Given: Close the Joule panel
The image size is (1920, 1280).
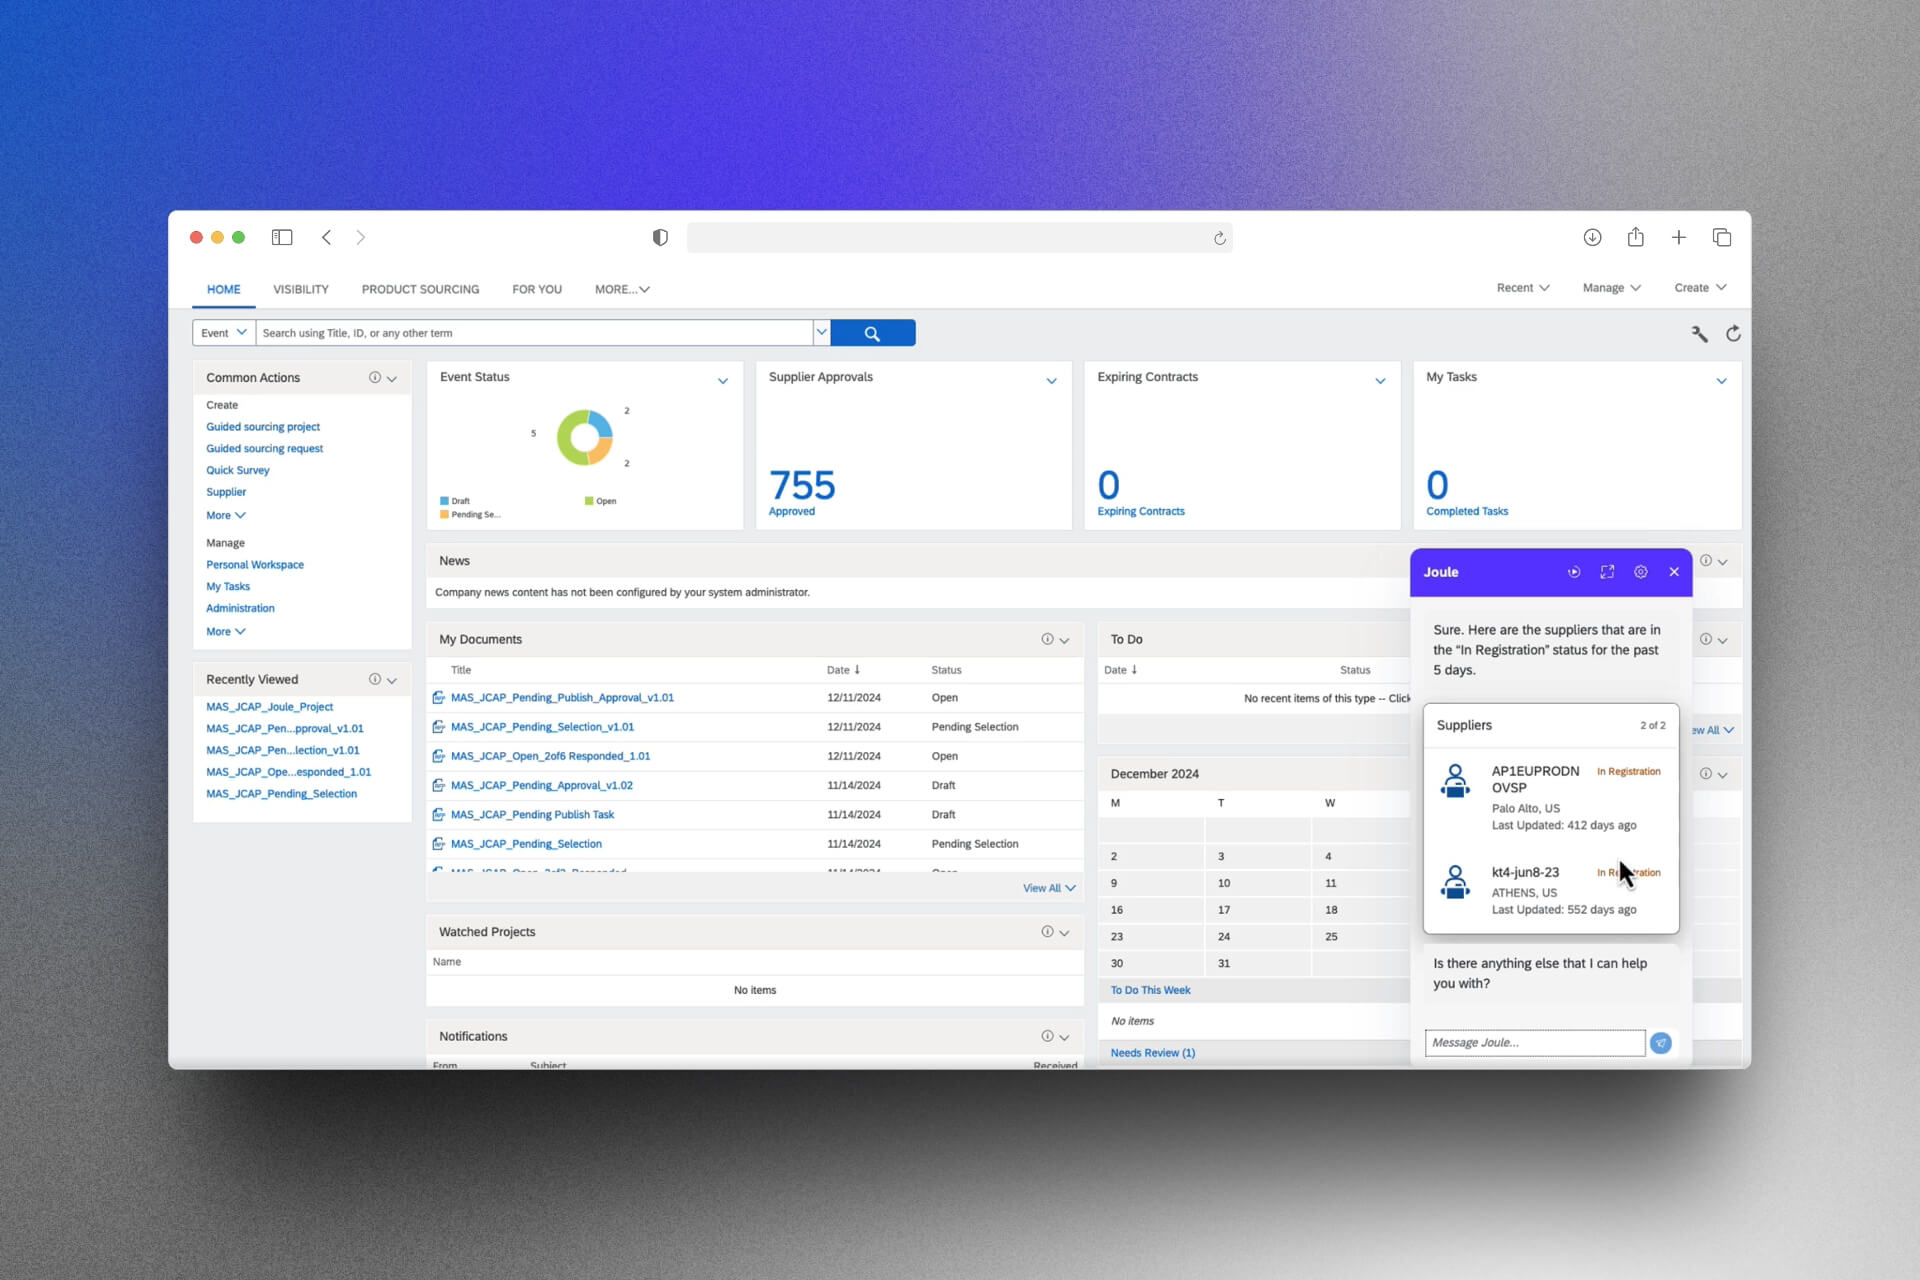Looking at the screenshot, I should click(x=1674, y=572).
